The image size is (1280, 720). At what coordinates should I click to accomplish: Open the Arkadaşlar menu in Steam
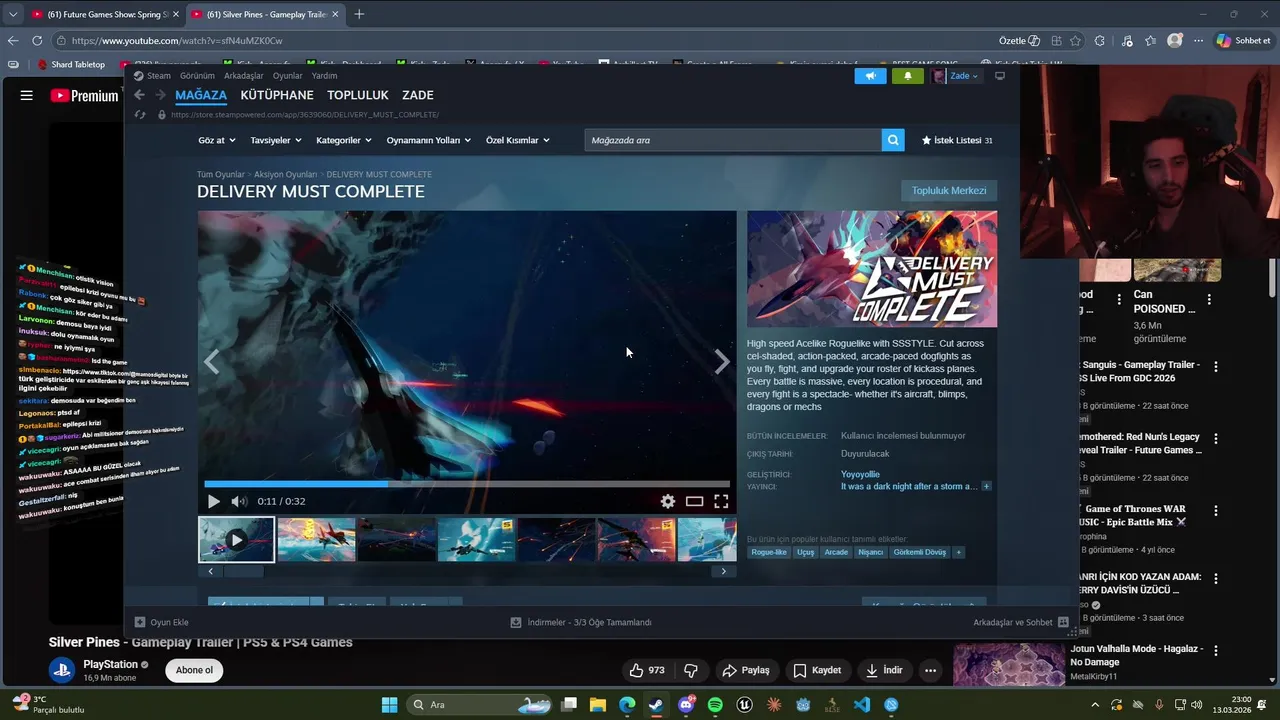pyautogui.click(x=244, y=76)
